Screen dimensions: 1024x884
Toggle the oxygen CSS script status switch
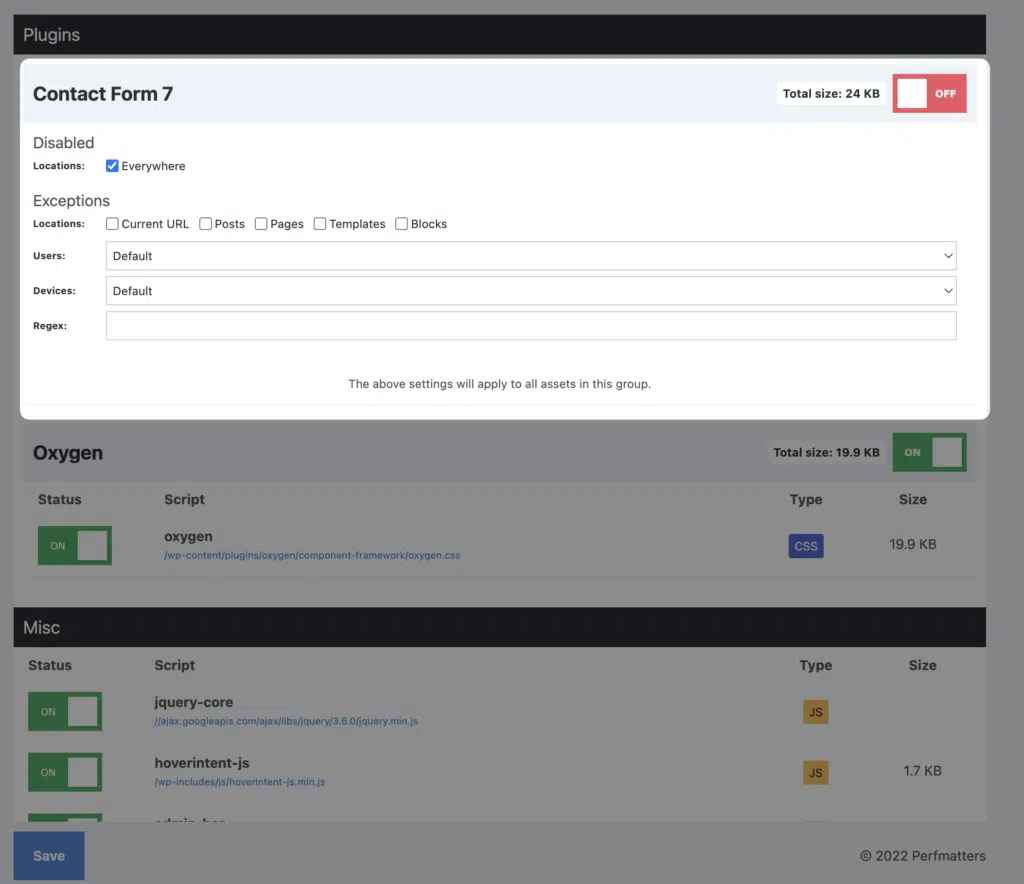point(74,546)
